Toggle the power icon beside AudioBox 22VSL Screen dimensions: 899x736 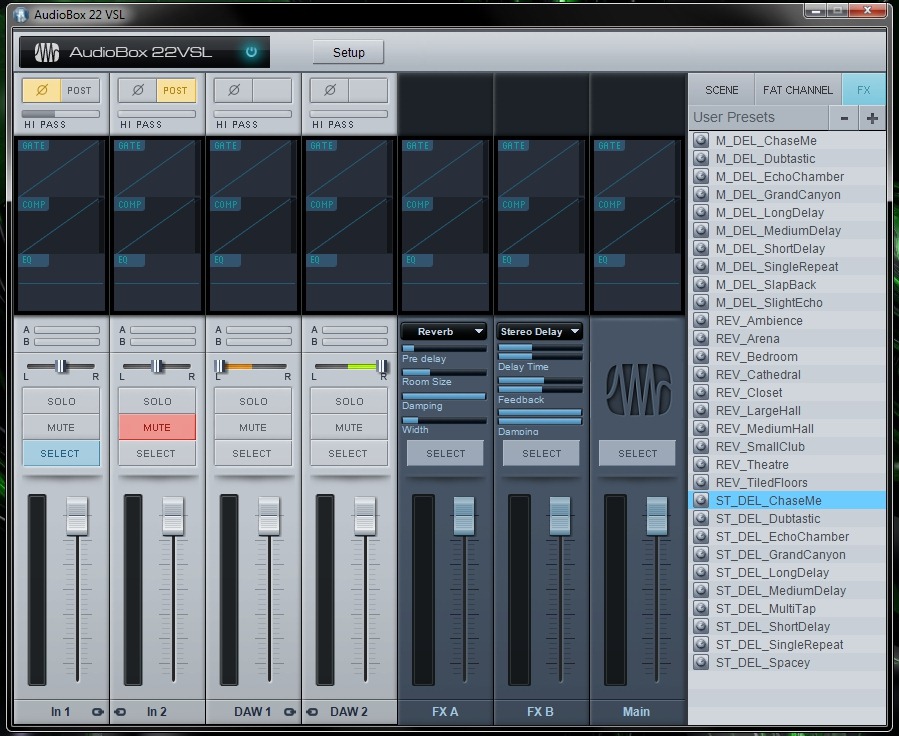[x=251, y=52]
